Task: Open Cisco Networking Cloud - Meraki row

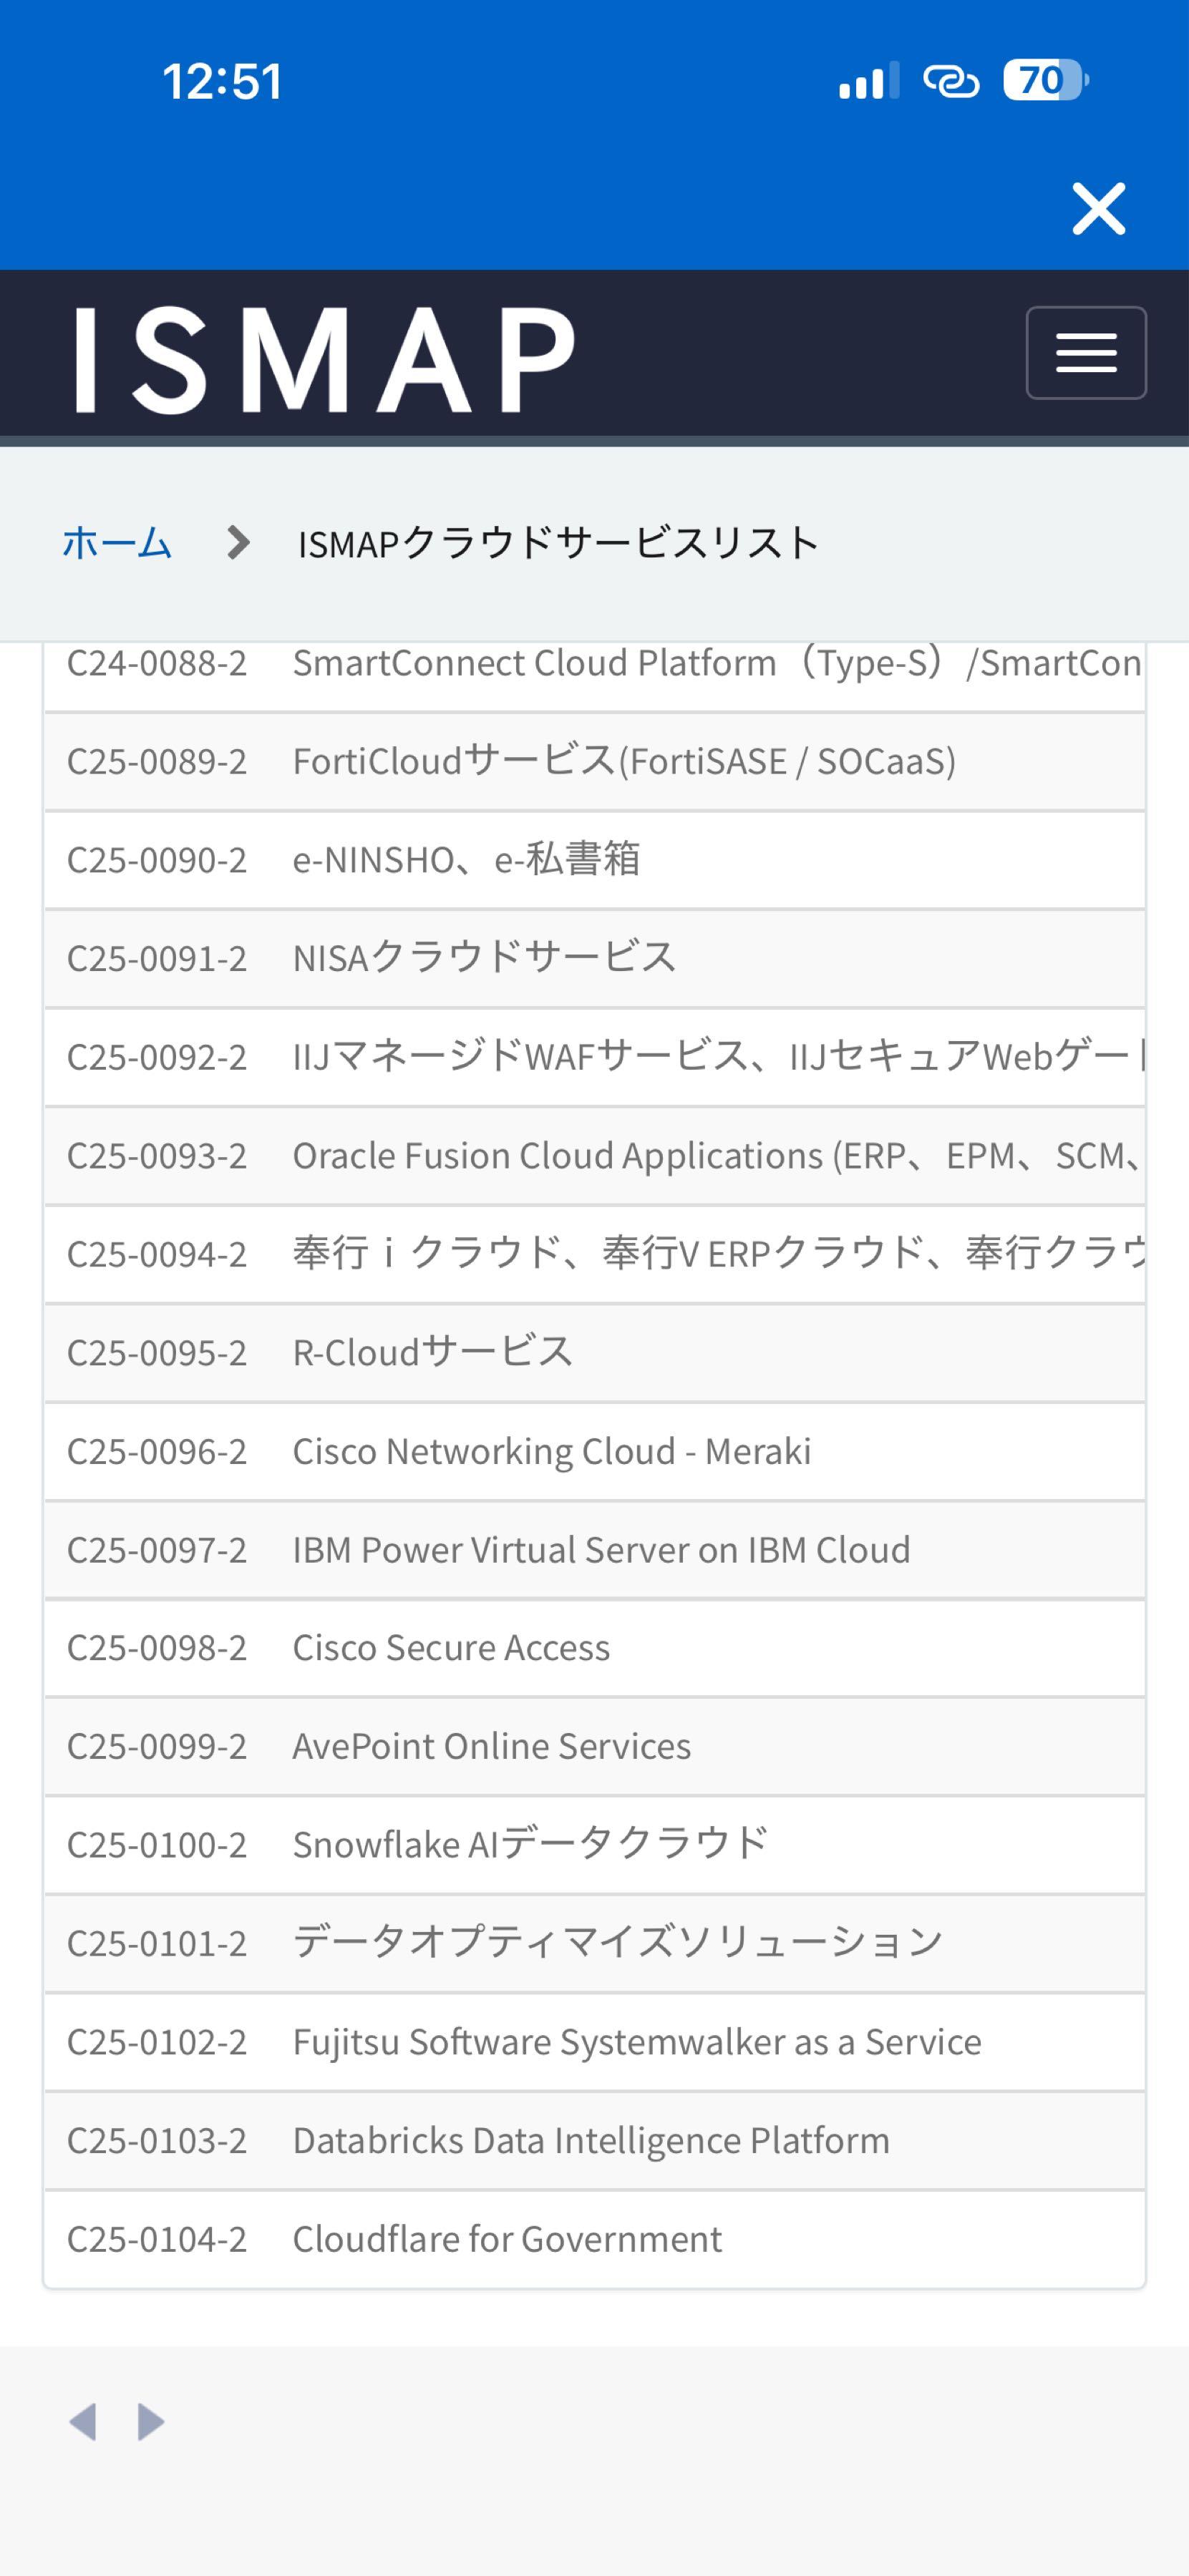Action: (x=551, y=1451)
